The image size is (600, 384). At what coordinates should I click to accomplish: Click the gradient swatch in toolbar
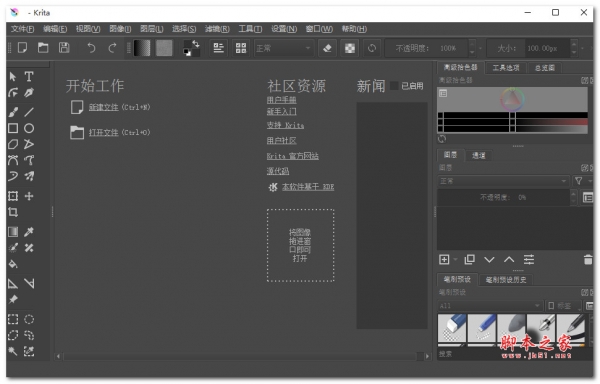(142, 48)
